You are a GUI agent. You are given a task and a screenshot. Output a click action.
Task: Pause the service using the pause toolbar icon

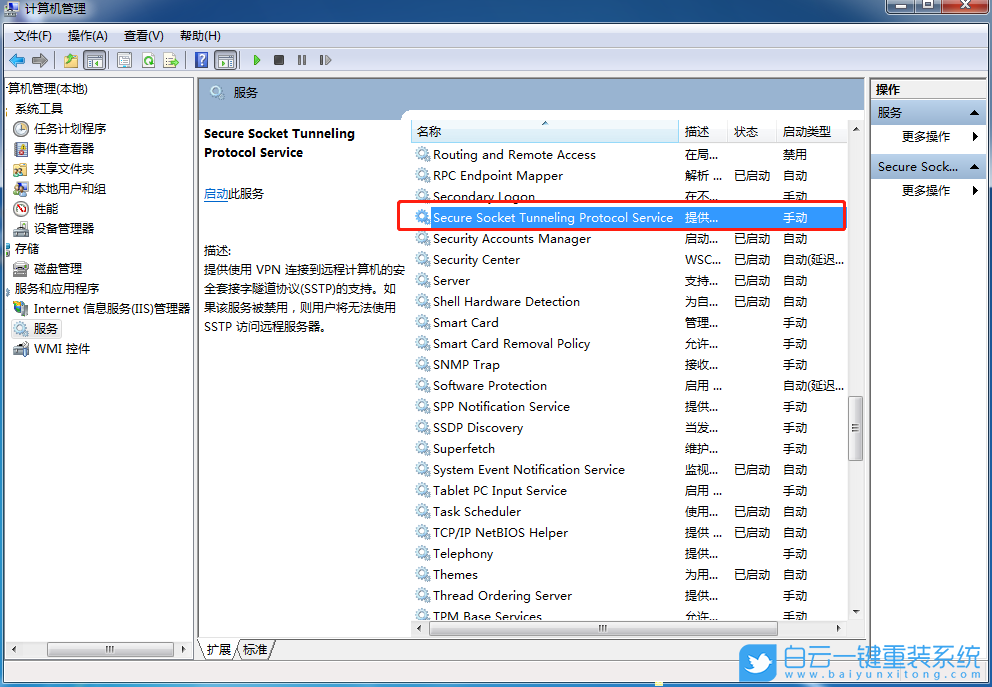[304, 60]
